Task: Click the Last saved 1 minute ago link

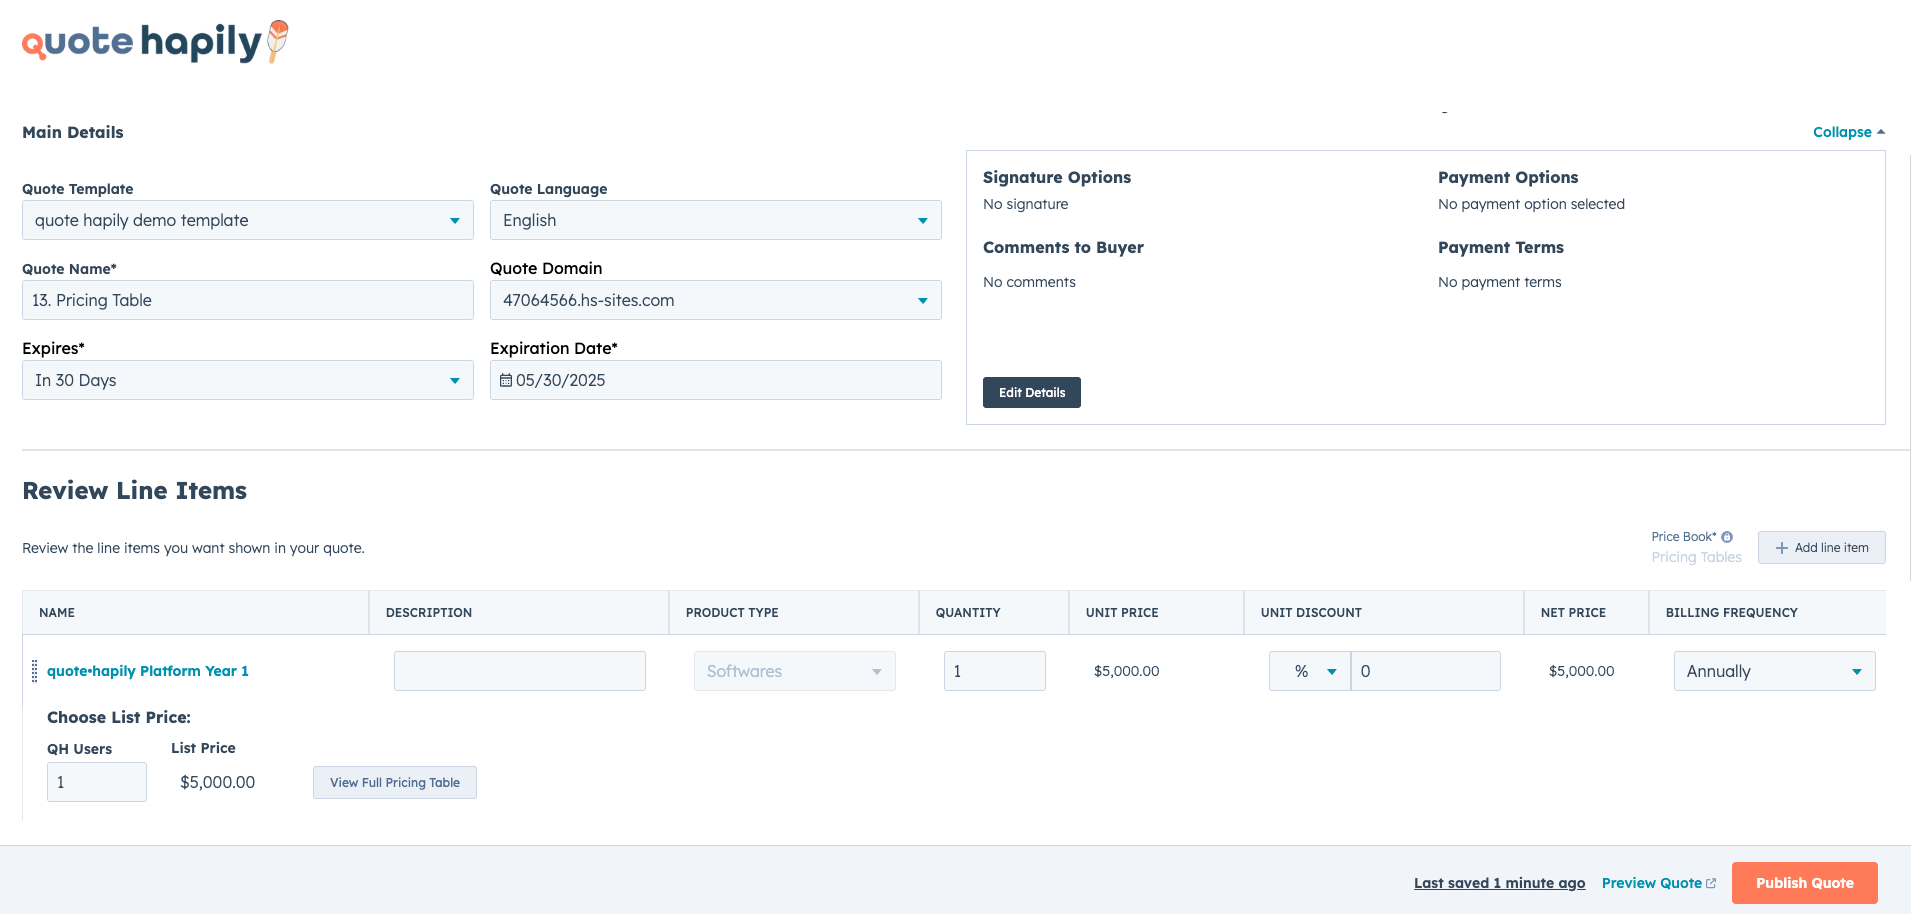Action: (1499, 883)
